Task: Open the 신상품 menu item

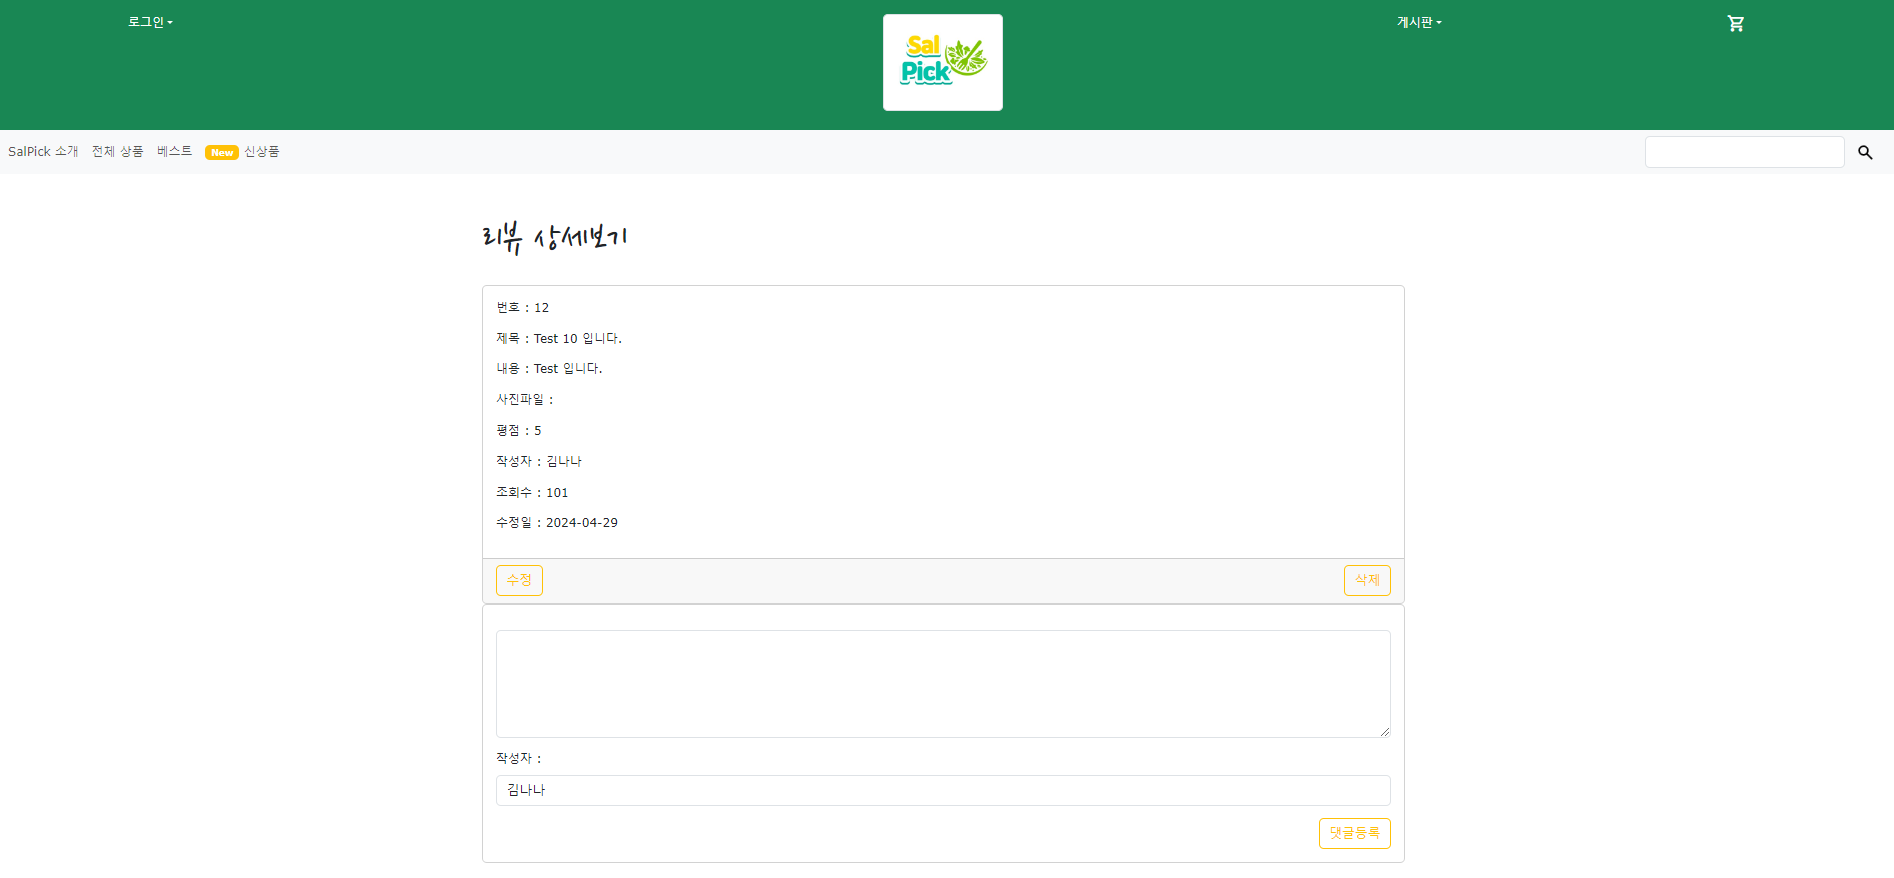Action: [262, 151]
